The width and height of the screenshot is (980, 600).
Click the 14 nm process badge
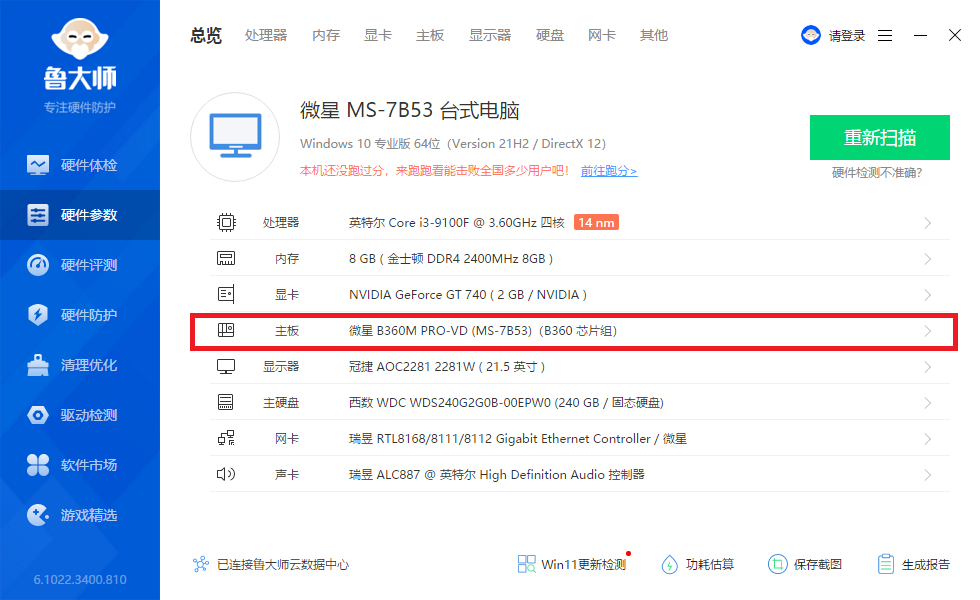click(x=596, y=222)
